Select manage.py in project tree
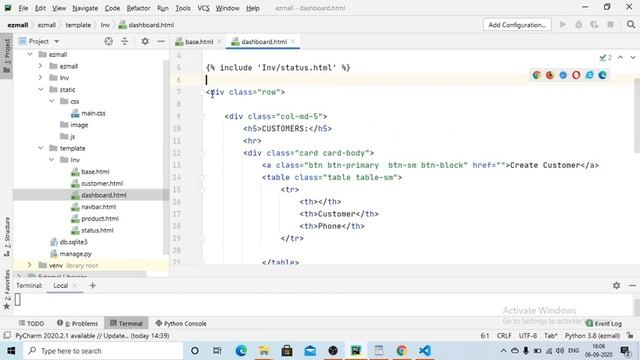Image resolution: width=640 pixels, height=360 pixels. point(75,253)
